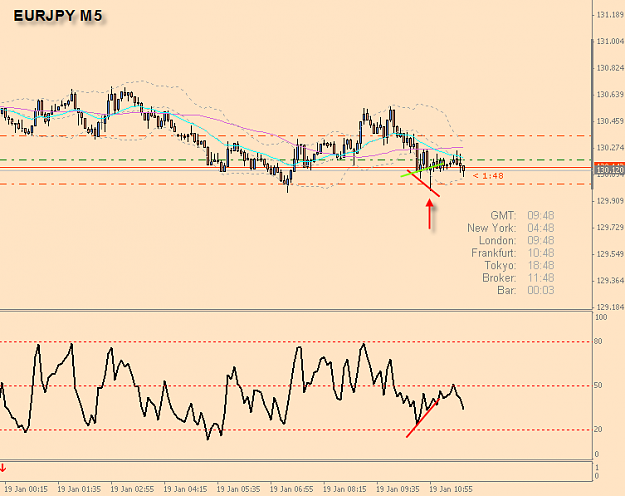
Task: Click the 130.824 price scale value
Action: coord(610,68)
